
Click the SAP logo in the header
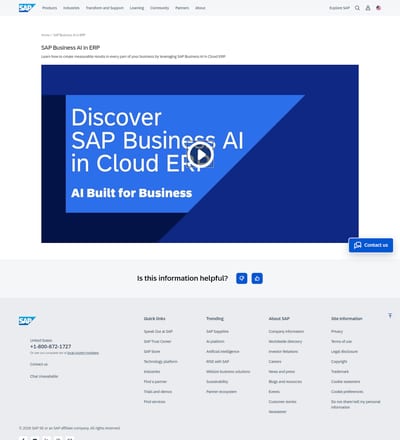point(27,8)
